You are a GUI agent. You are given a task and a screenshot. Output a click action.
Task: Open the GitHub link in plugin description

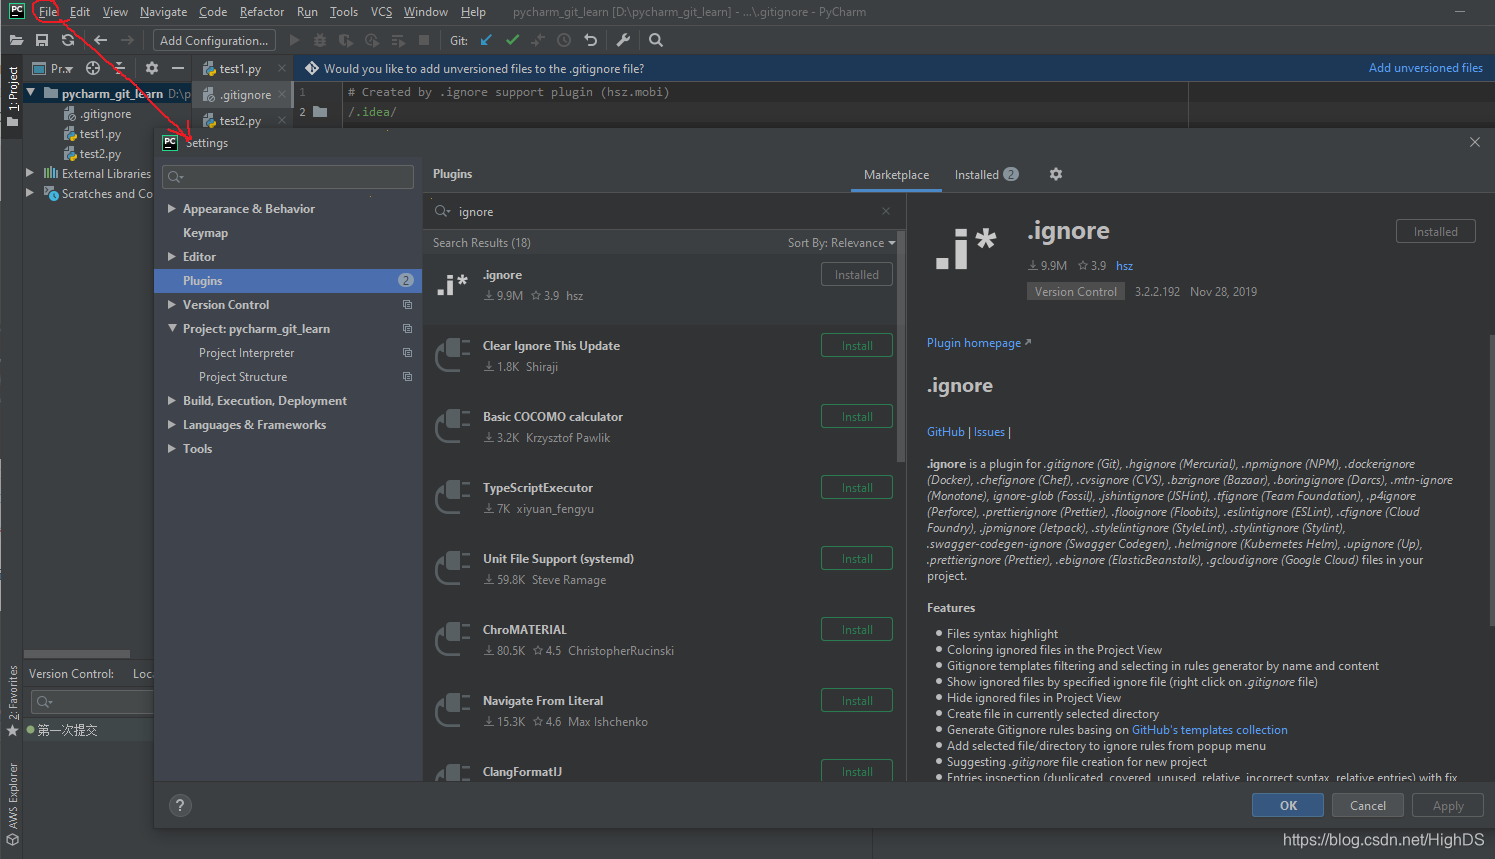click(945, 432)
